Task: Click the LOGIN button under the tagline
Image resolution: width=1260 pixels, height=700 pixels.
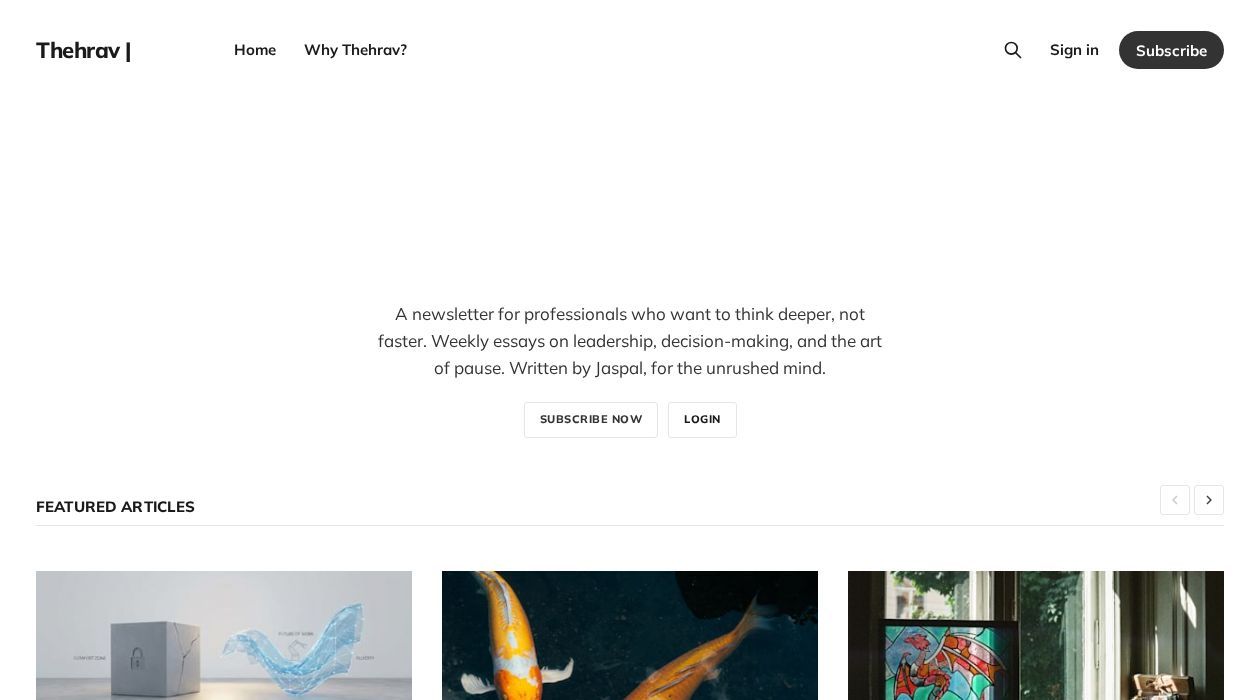Action: pyautogui.click(x=702, y=420)
